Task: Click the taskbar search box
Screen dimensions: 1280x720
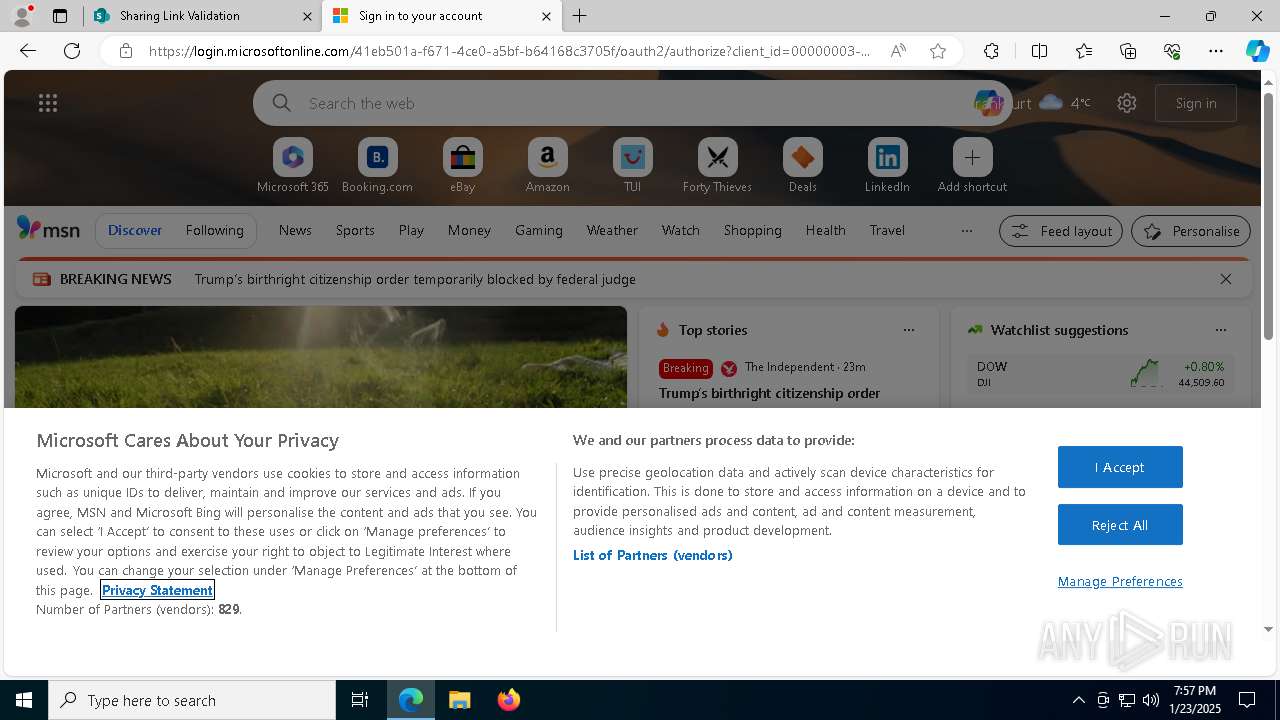Action: coord(192,700)
